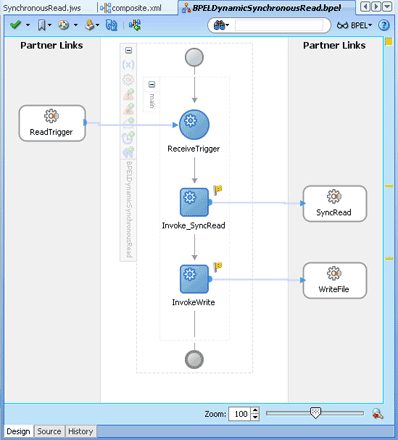This screenshot has height=440, width=398.
Task: Click the yellow square status marker at top right
Action: [x=389, y=42]
